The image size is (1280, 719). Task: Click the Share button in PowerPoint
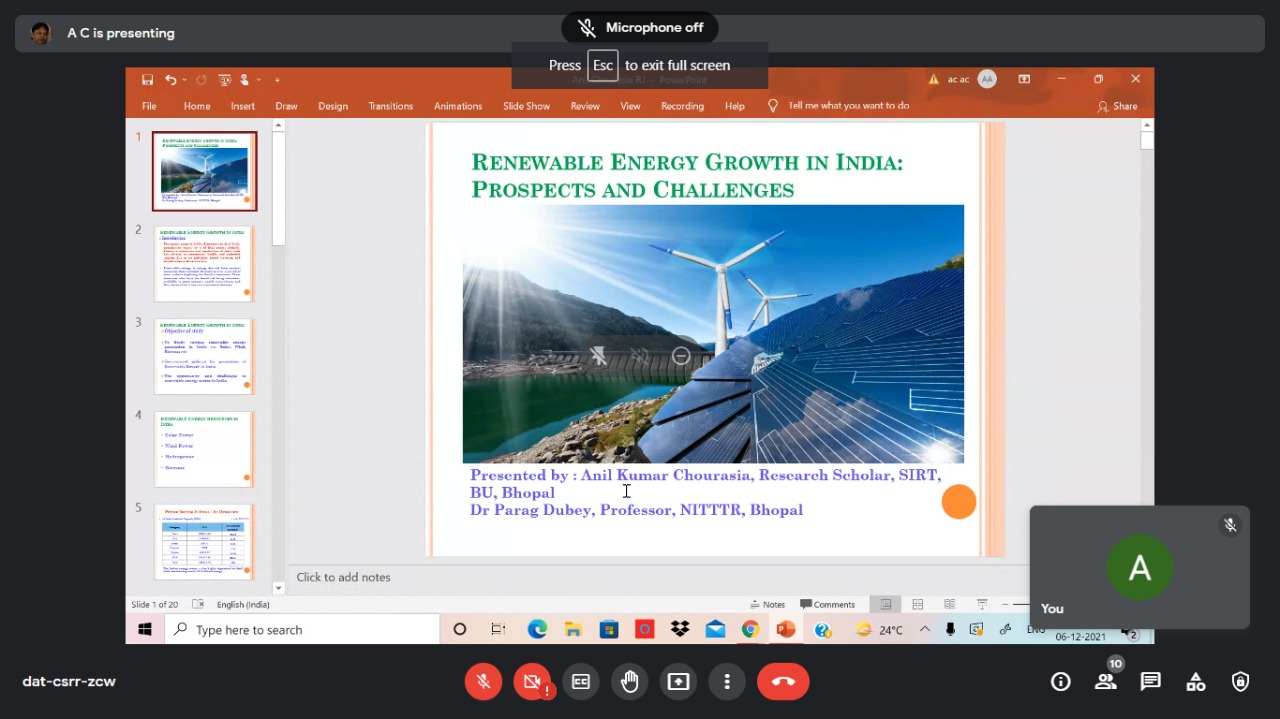(1117, 106)
